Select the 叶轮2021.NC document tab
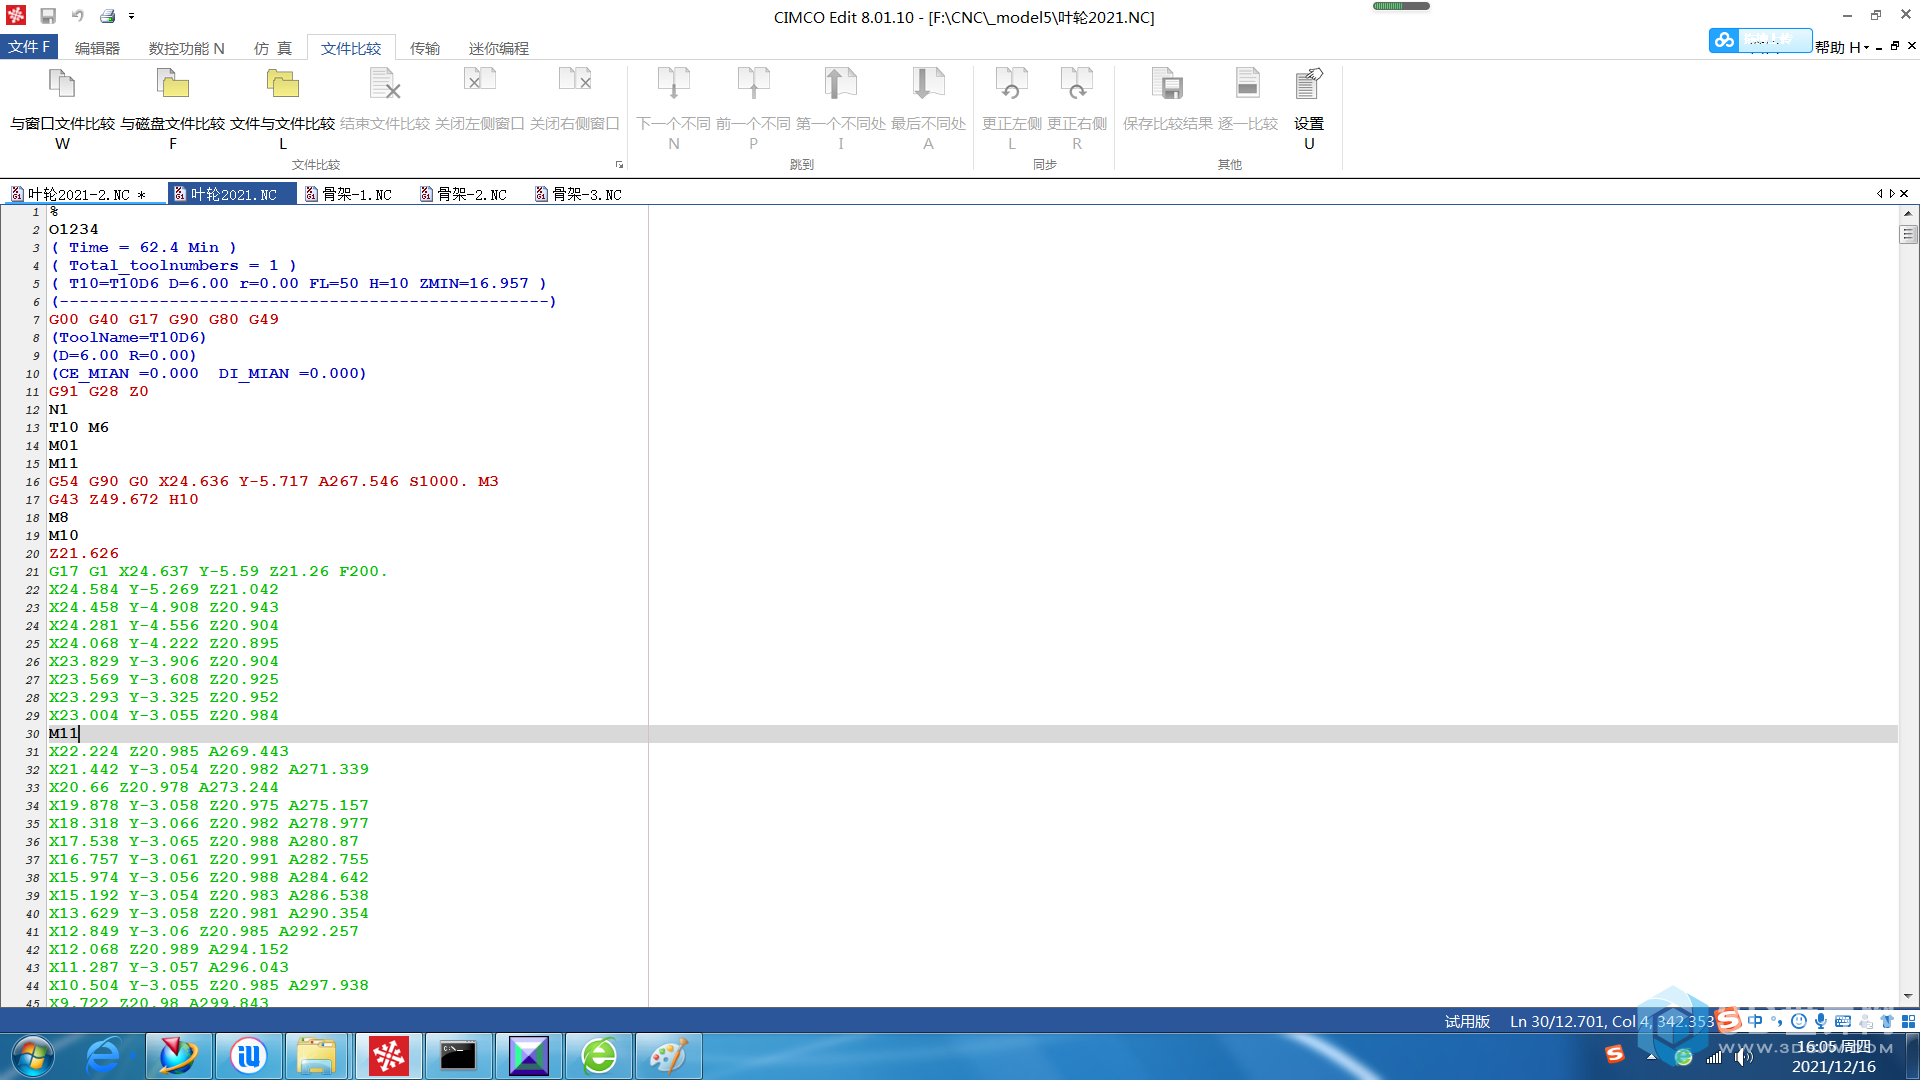Image resolution: width=1920 pixels, height=1080 pixels. (x=233, y=194)
